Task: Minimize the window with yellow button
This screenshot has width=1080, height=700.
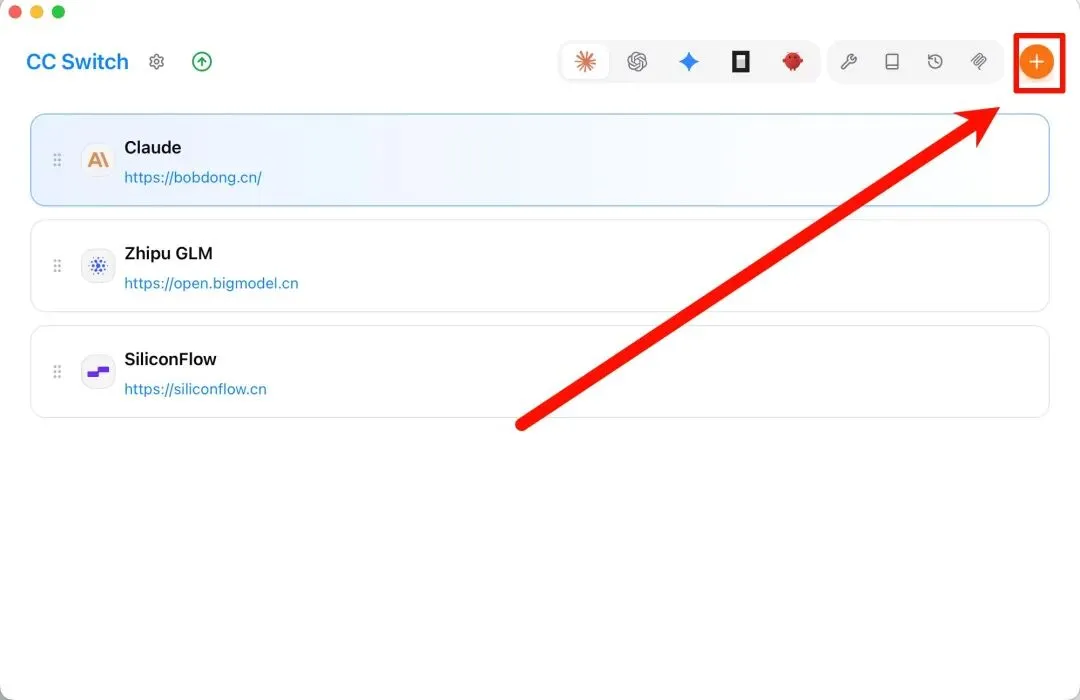Action: [37, 12]
